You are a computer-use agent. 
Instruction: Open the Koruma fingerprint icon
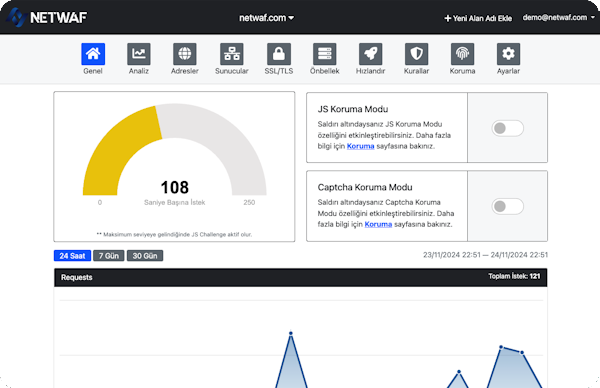coord(462,54)
